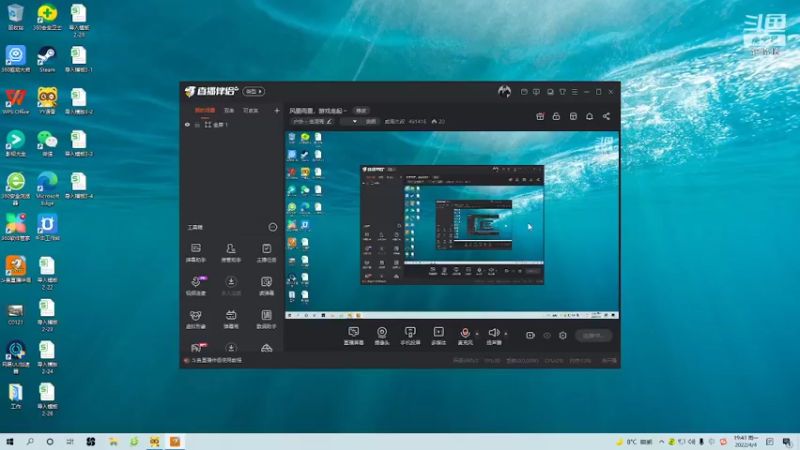Click the add scene plus icon
The width and height of the screenshot is (800, 450).
coord(277,110)
